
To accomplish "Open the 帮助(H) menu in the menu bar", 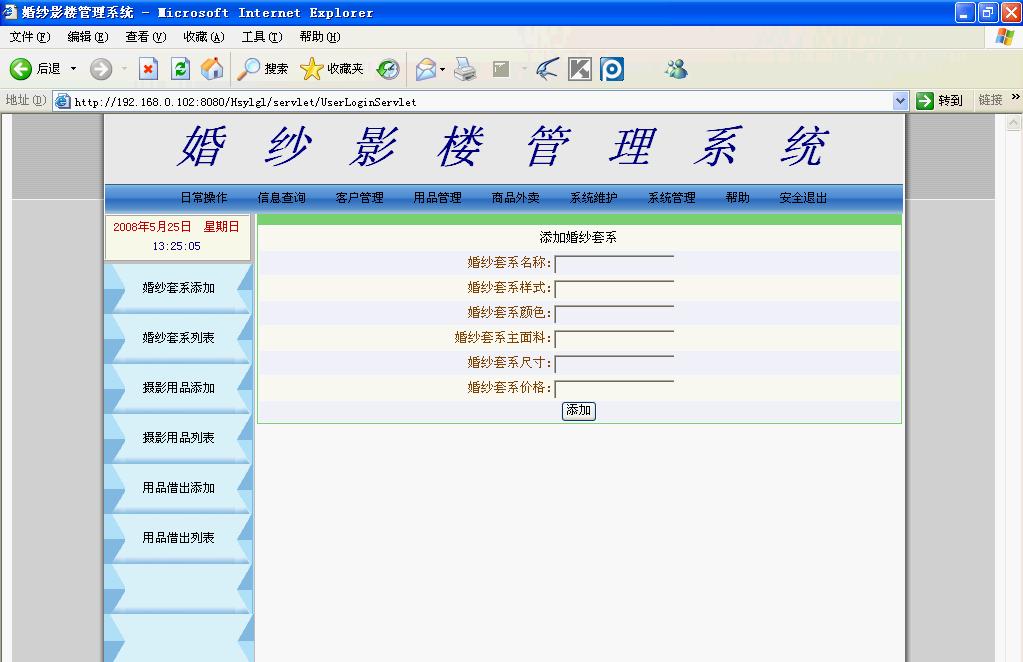I will 320,37.
